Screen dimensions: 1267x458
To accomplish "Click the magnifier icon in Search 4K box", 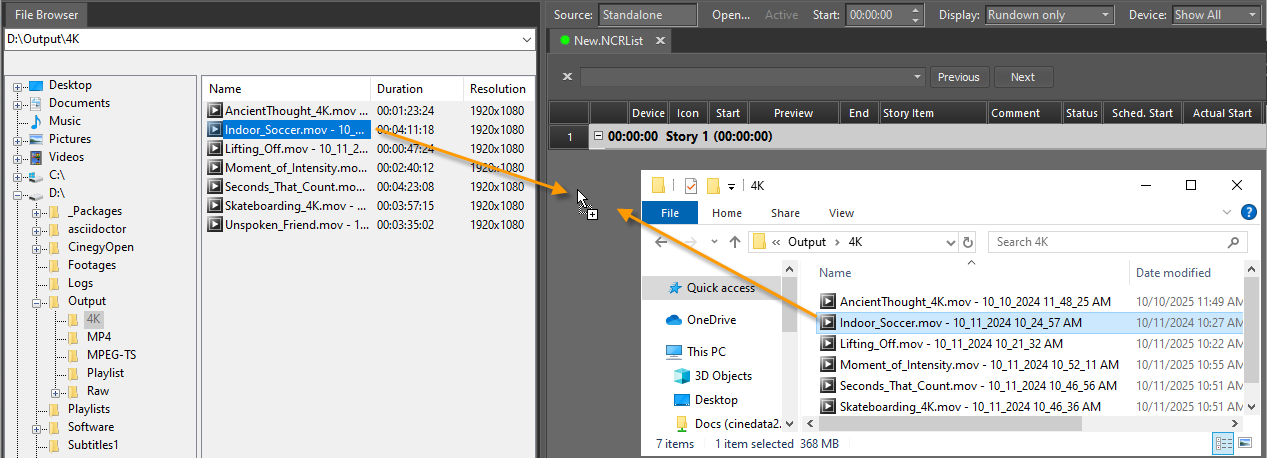I will point(1234,242).
